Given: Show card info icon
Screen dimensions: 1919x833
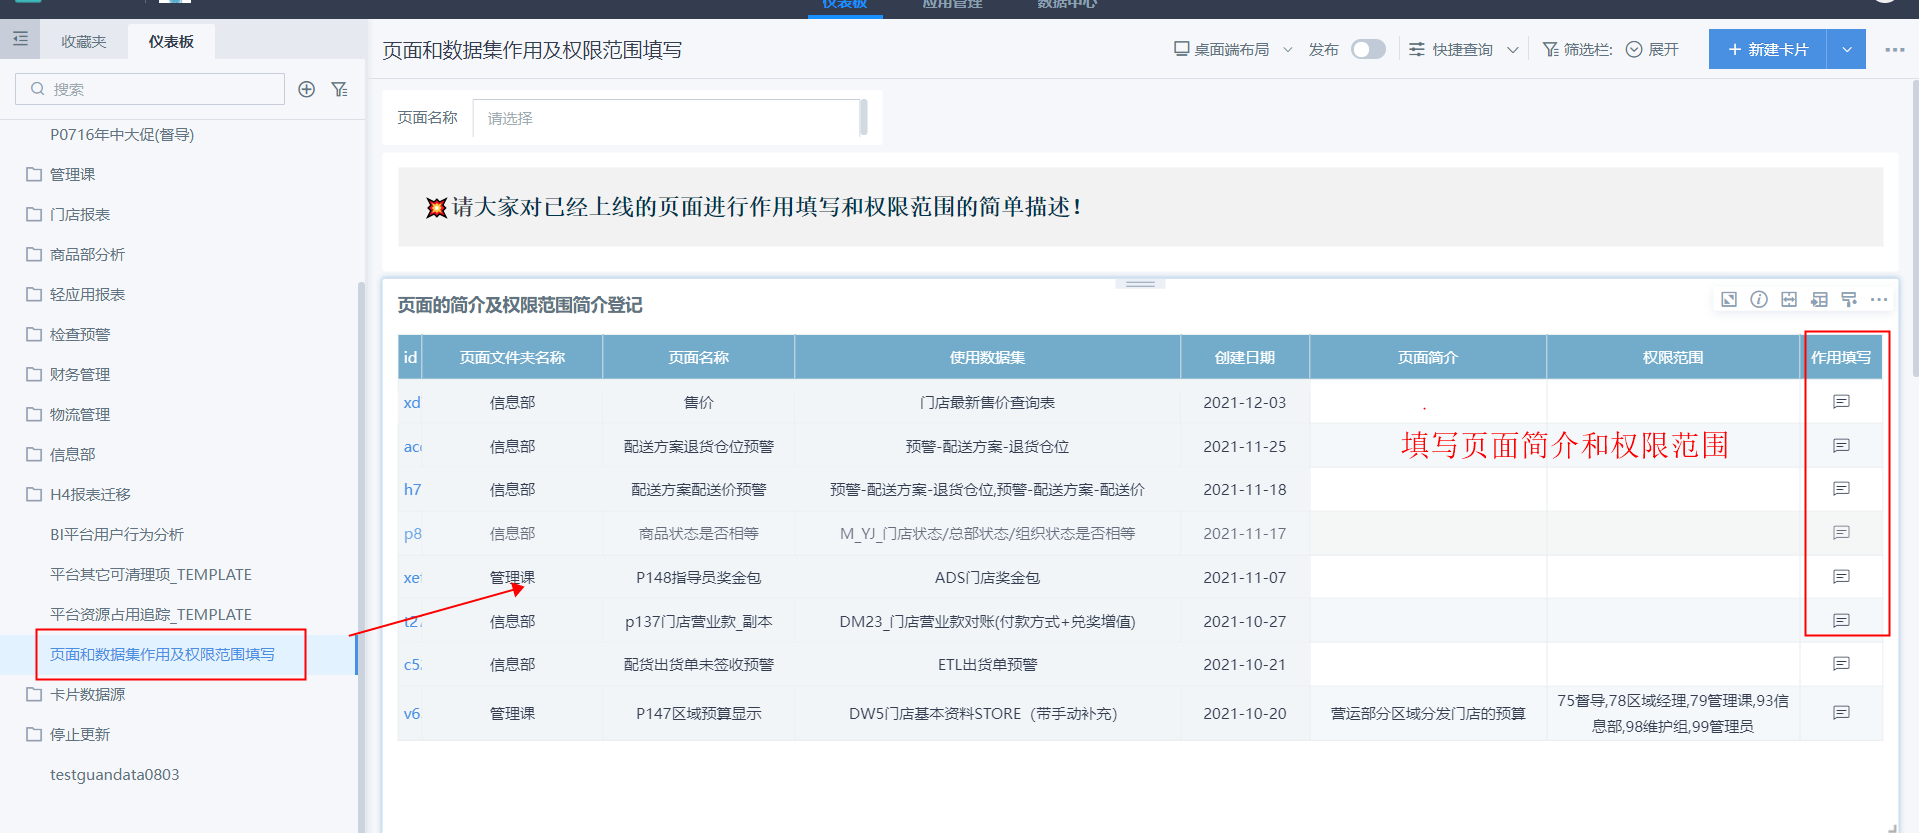Looking at the screenshot, I should [x=1759, y=299].
